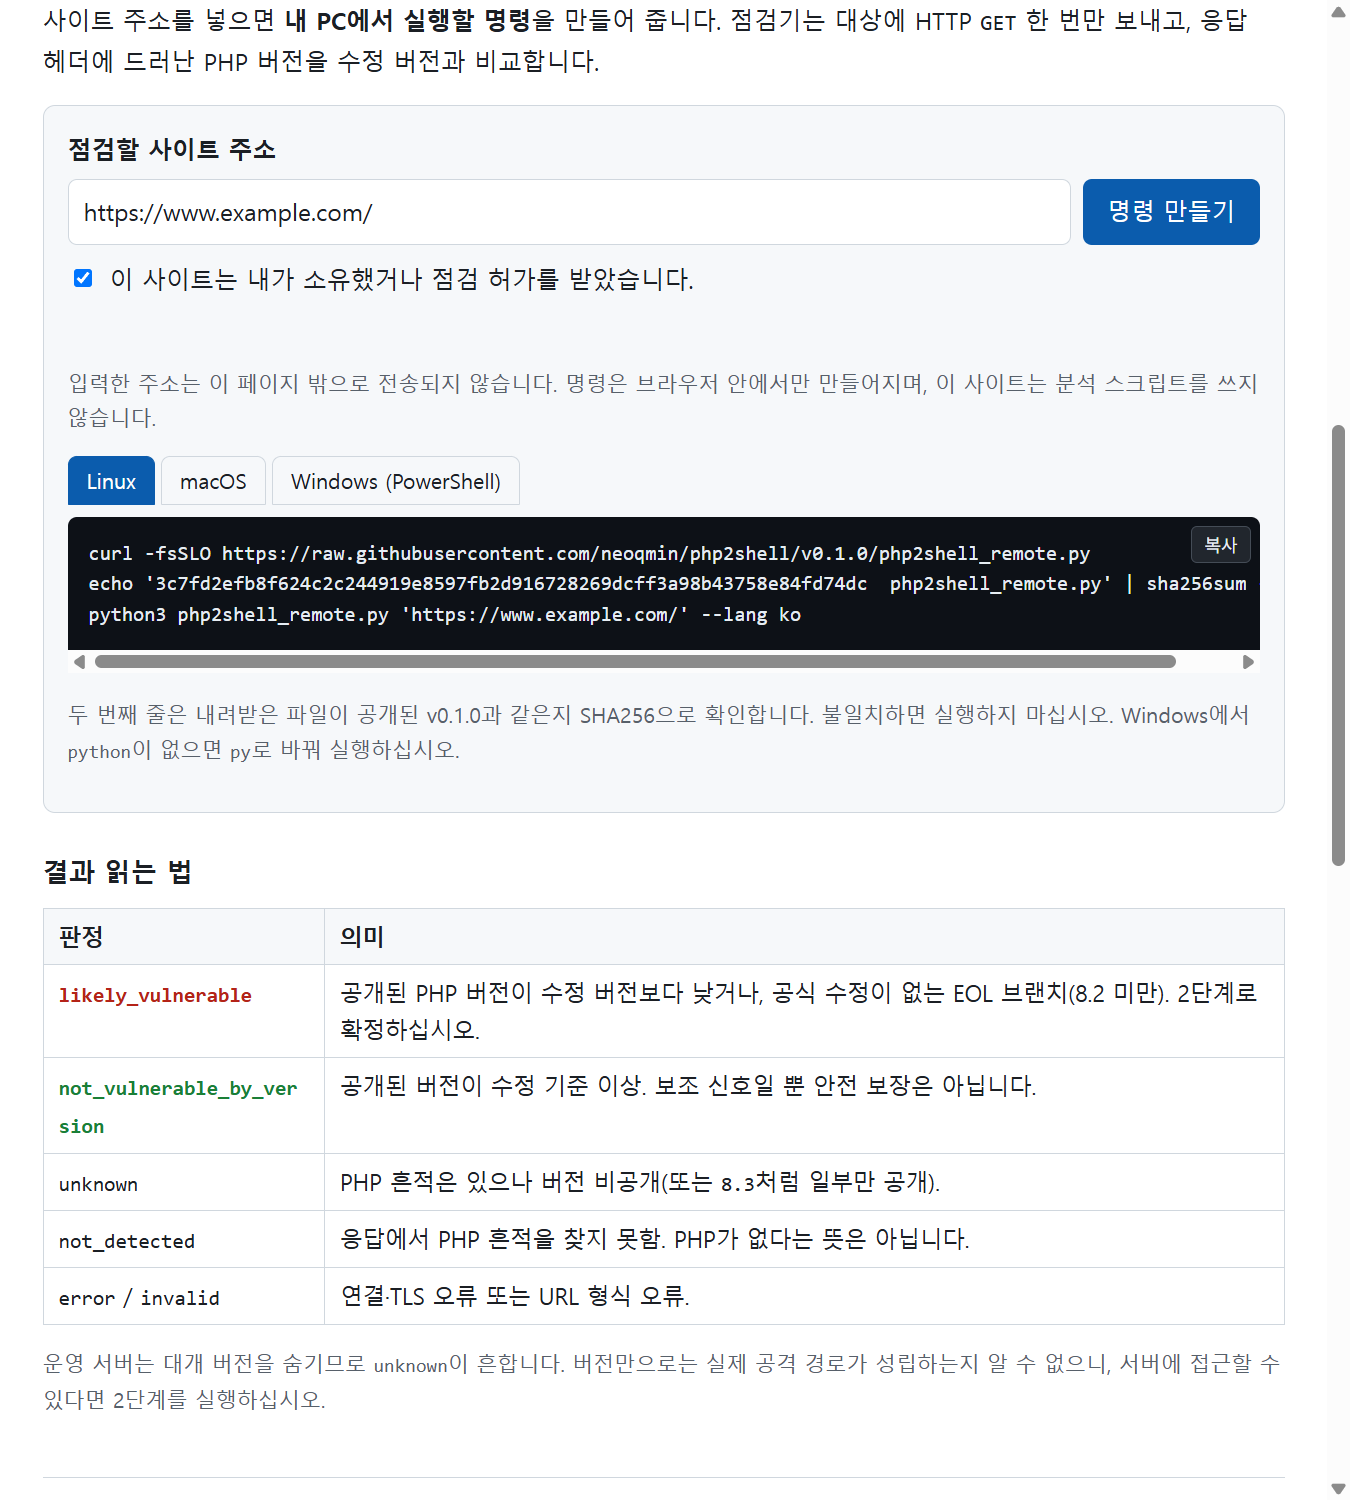Click the 'PHP 흔적은 있으나 버전 비공개' cell

pos(804,1183)
